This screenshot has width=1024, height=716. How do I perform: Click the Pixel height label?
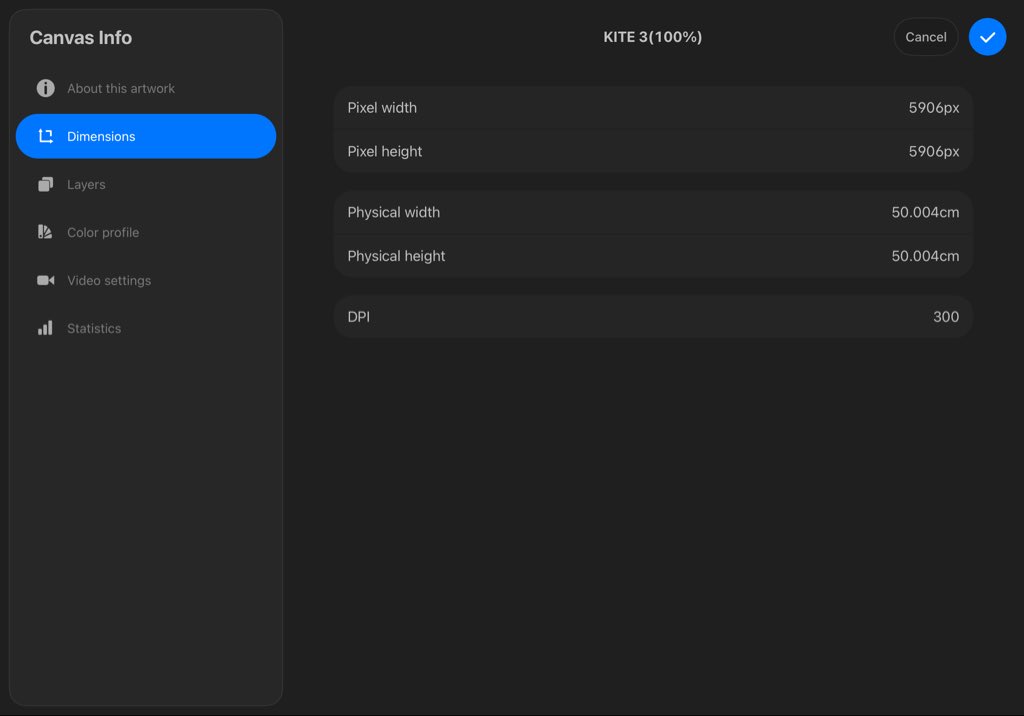[385, 152]
